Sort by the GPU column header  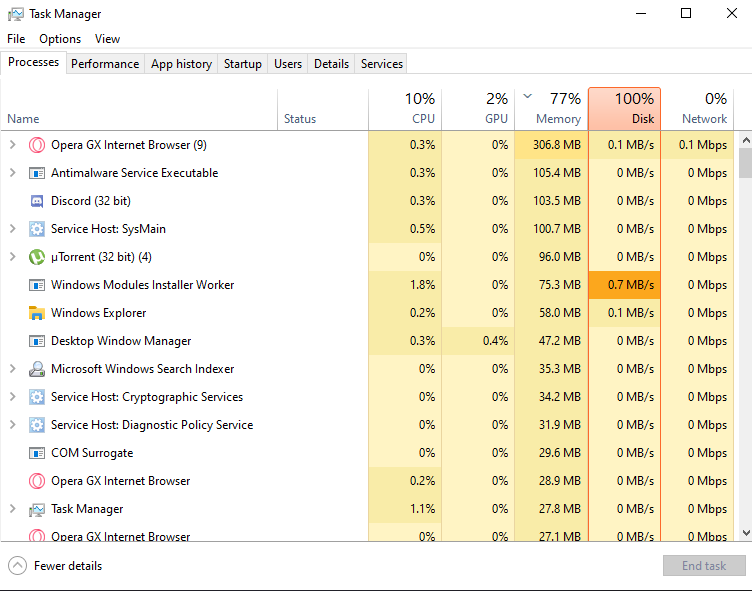(478, 109)
